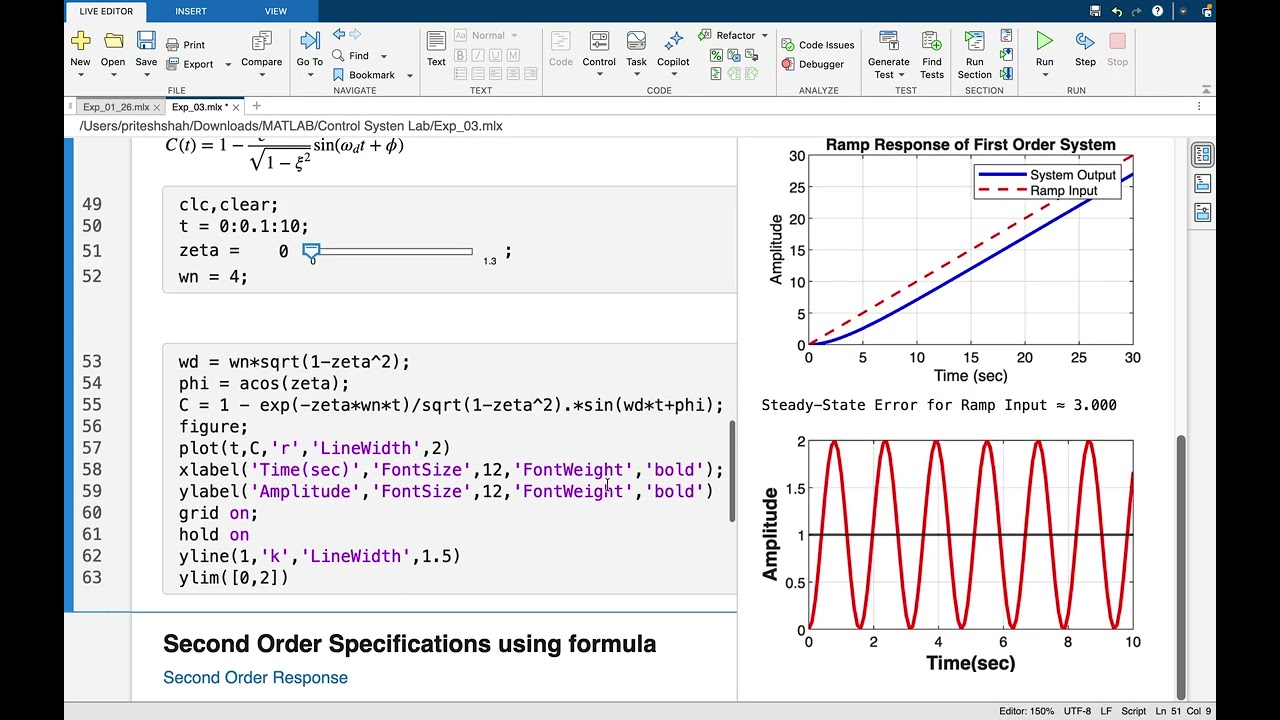The image size is (1280, 720).
Task: Click the UTF-8 encoding status
Action: (x=1078, y=711)
